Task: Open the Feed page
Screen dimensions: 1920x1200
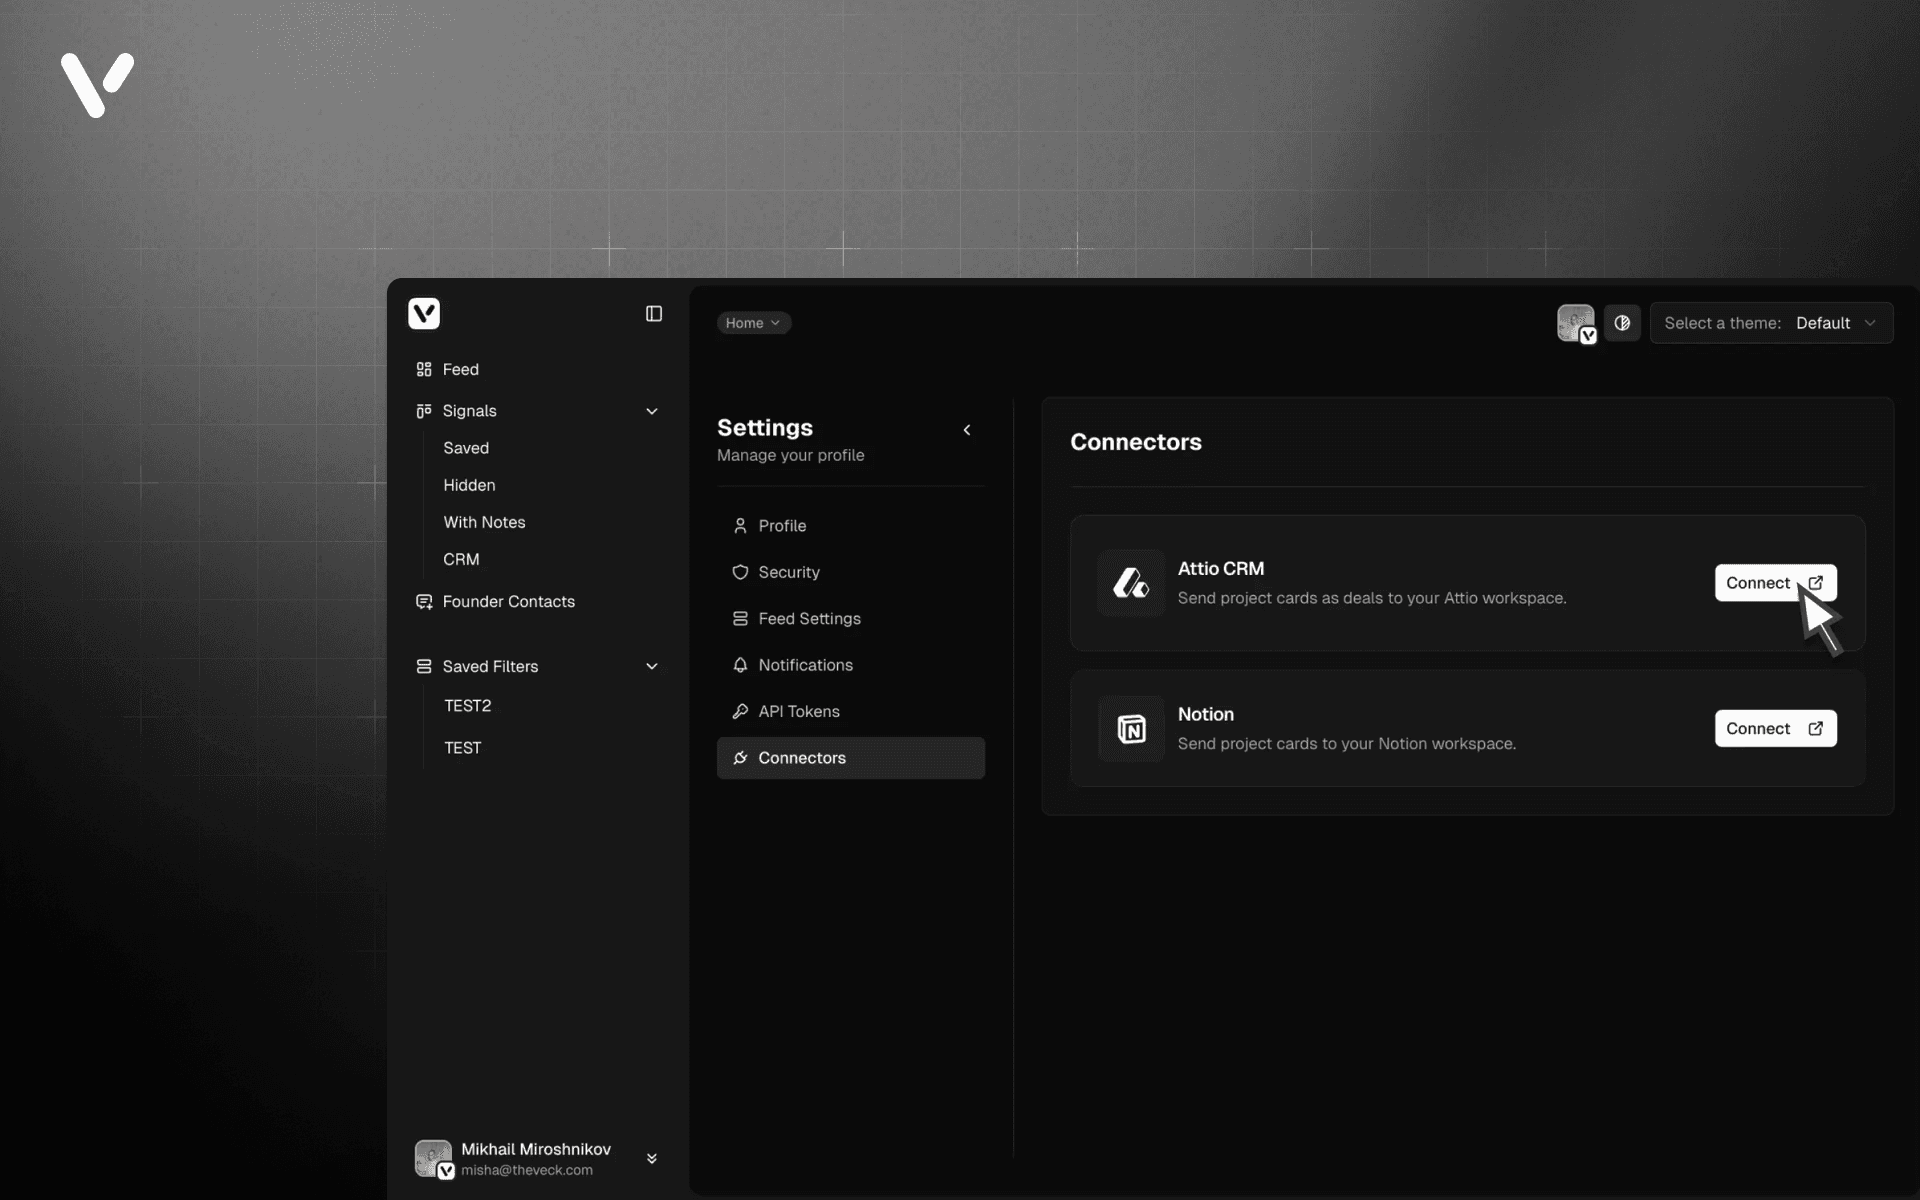Action: [x=460, y=370]
